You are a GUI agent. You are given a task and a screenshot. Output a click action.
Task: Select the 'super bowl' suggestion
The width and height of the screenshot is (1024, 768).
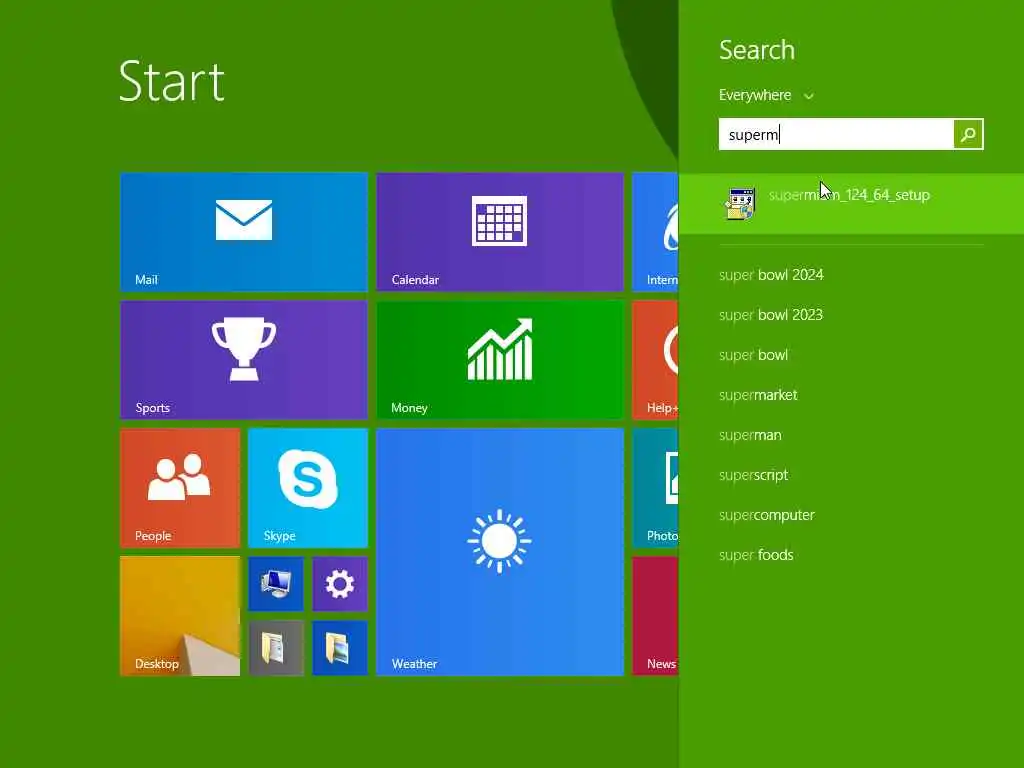[754, 355]
